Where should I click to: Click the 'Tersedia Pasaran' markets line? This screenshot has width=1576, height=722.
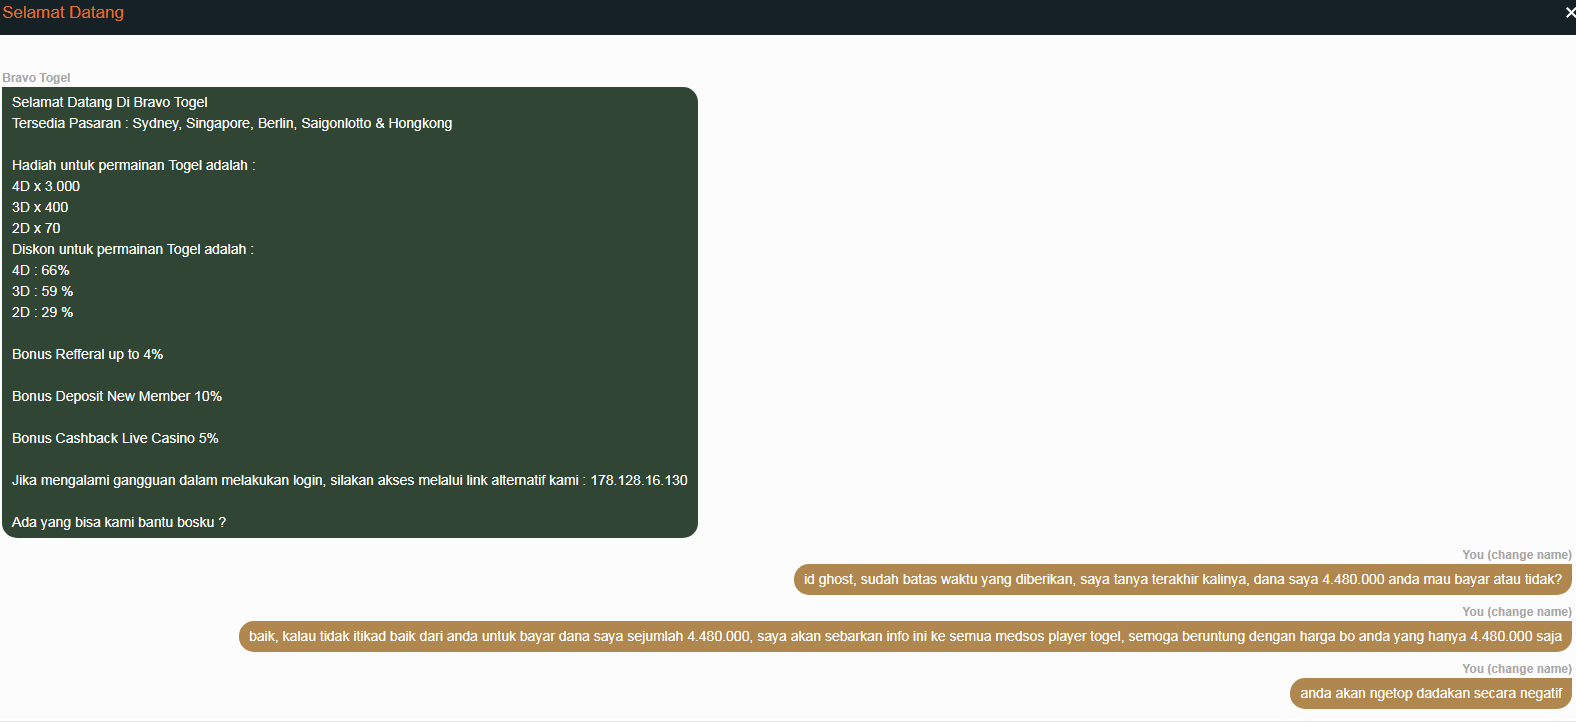coord(232,123)
